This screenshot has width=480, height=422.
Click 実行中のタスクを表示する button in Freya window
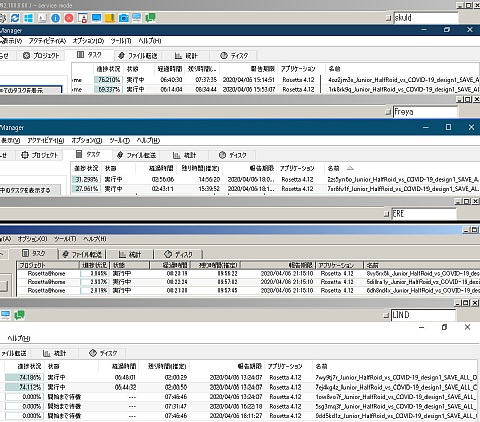click(30, 190)
